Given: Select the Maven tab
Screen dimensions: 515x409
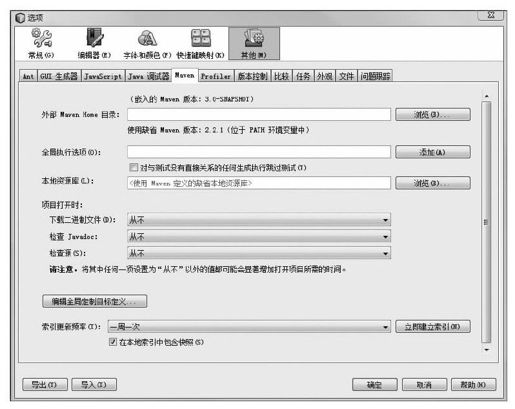Looking at the screenshot, I should pos(185,75).
